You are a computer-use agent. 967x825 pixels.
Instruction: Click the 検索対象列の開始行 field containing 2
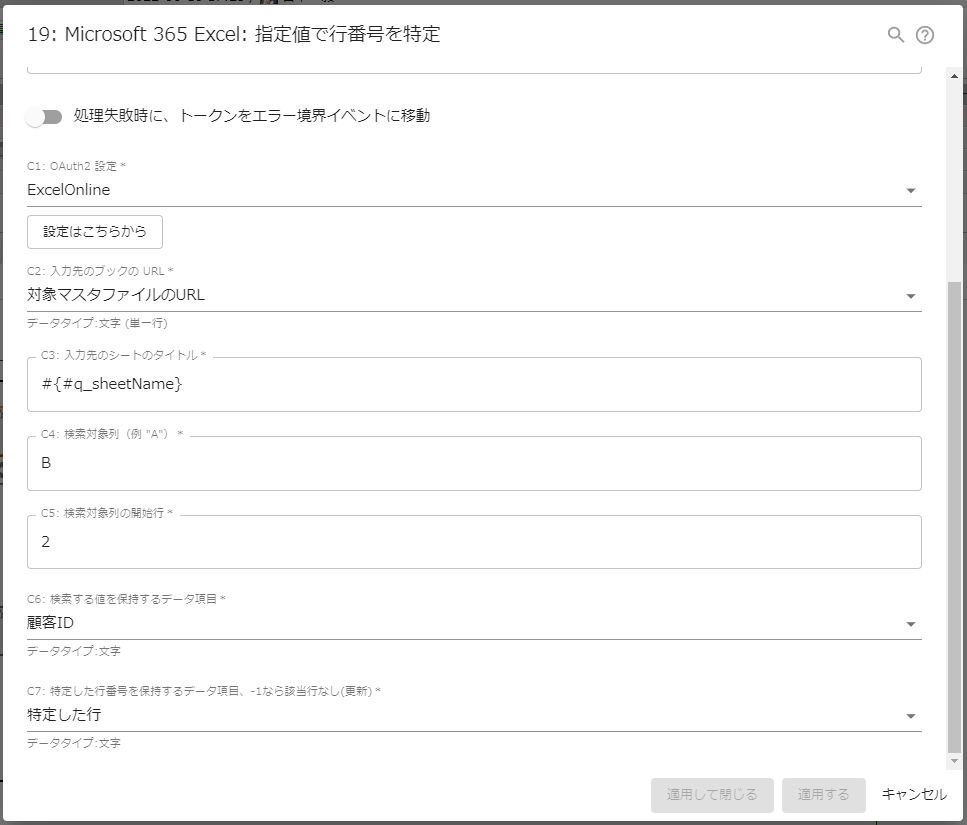coord(473,541)
